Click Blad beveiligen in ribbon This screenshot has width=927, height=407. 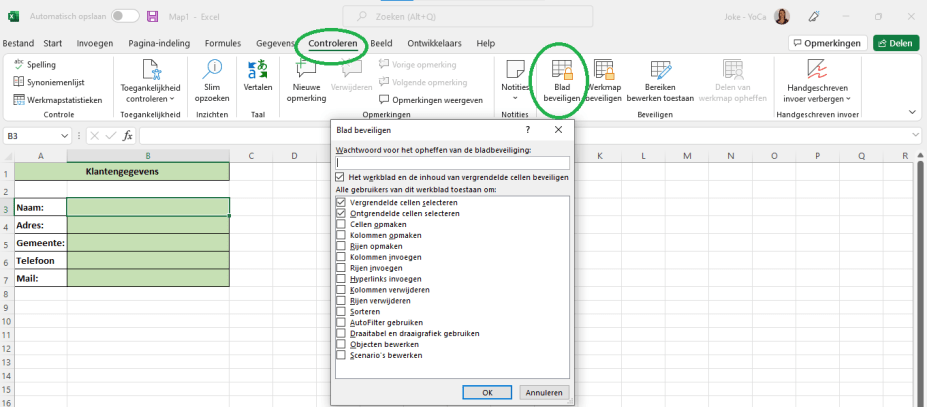[x=562, y=81]
